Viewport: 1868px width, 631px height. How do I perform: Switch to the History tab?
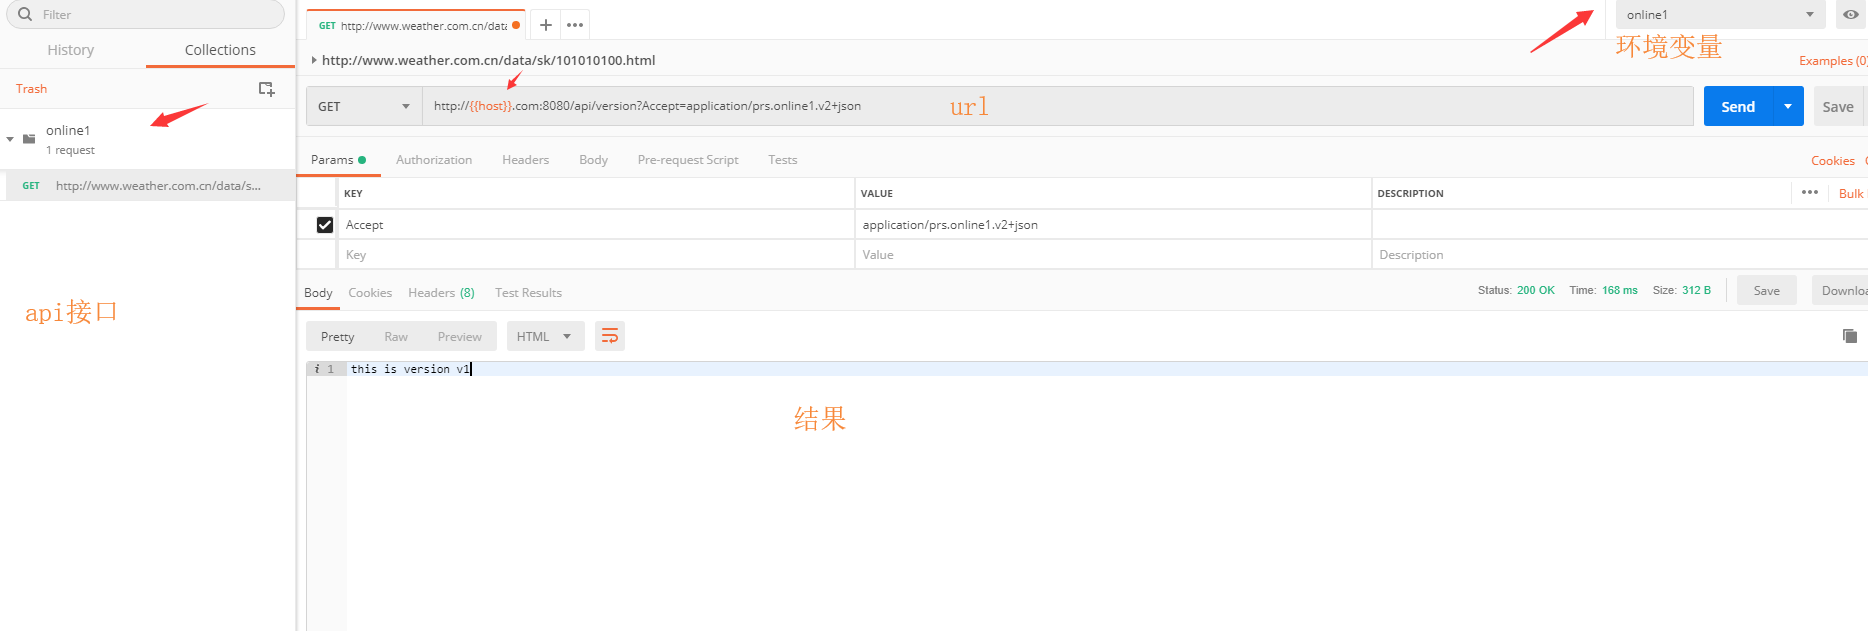71,50
